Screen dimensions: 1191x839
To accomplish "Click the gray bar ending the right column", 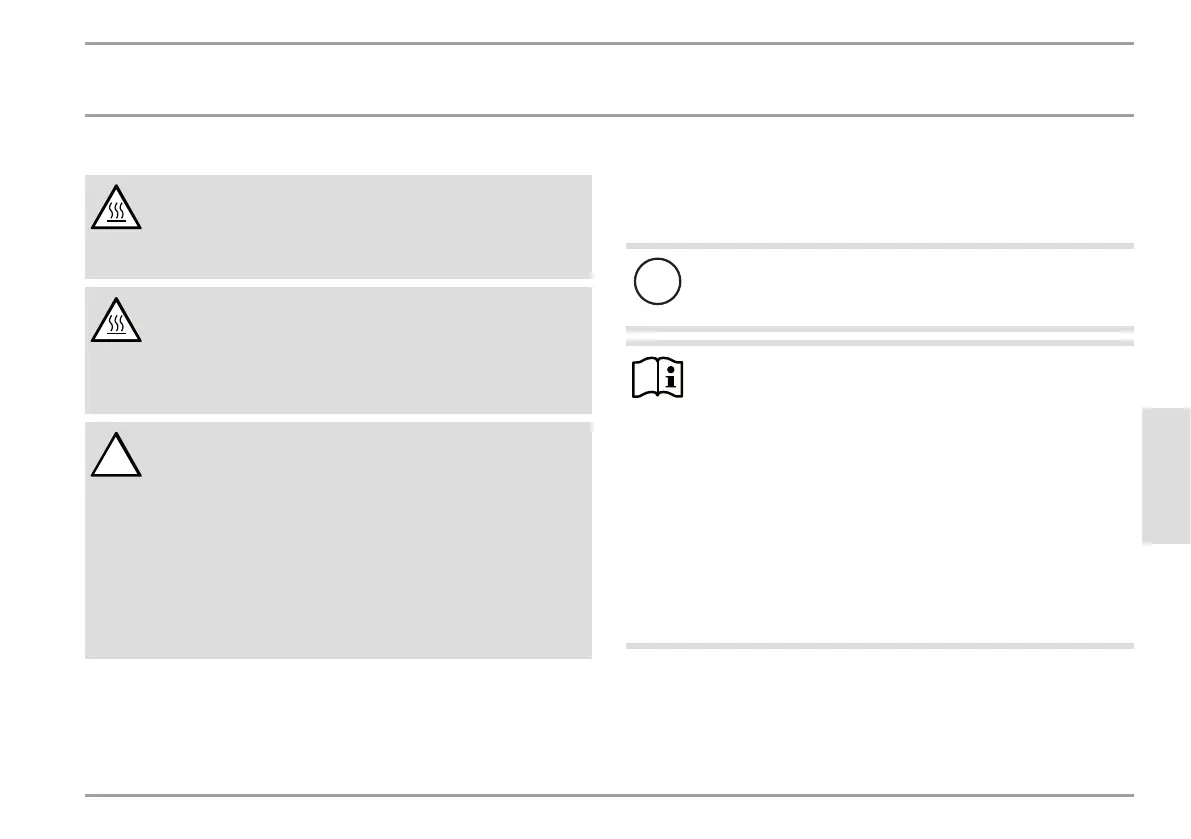I will 880,646.
